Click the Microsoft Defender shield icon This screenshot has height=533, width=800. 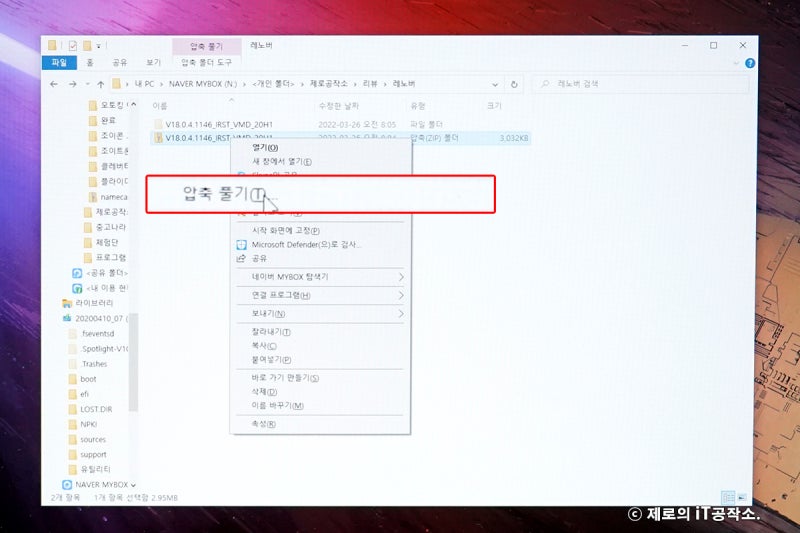(x=241, y=245)
